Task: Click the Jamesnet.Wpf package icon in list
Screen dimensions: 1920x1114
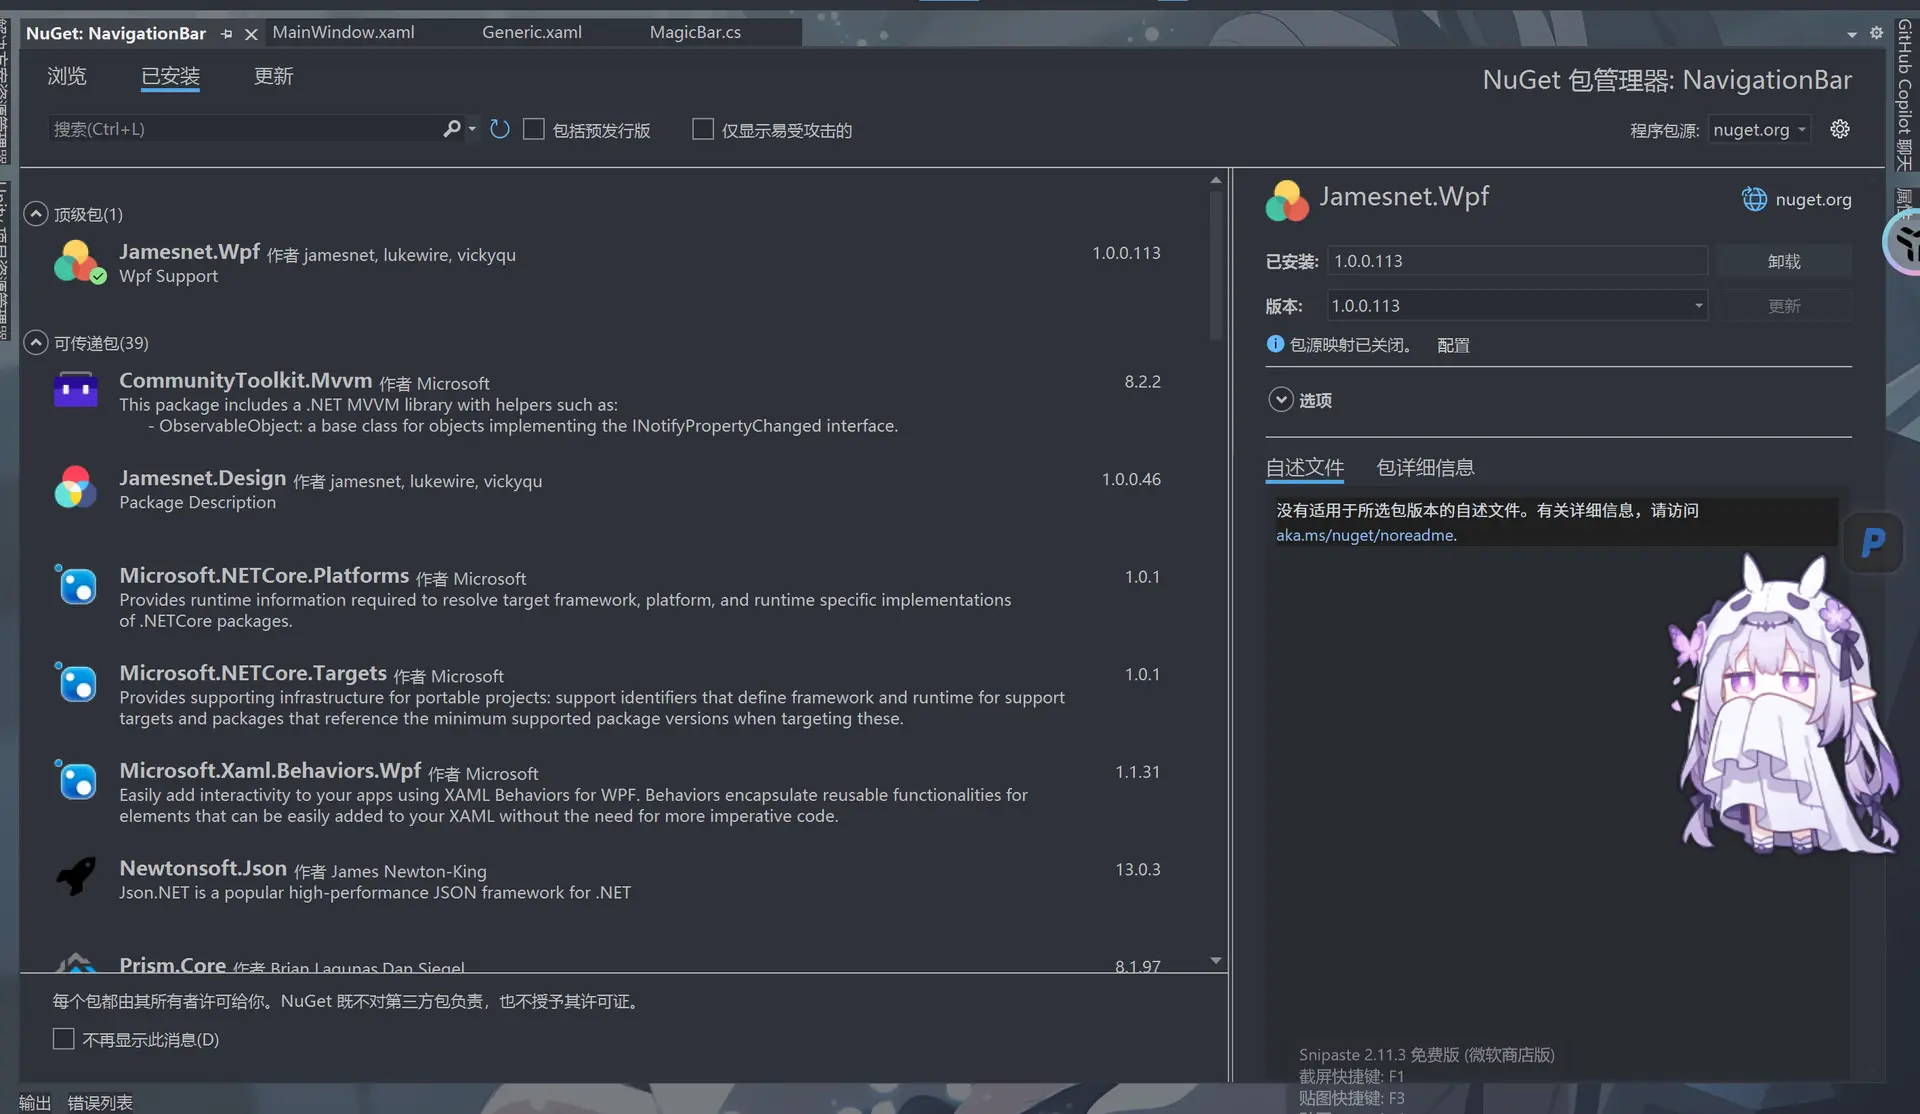Action: [x=79, y=262]
